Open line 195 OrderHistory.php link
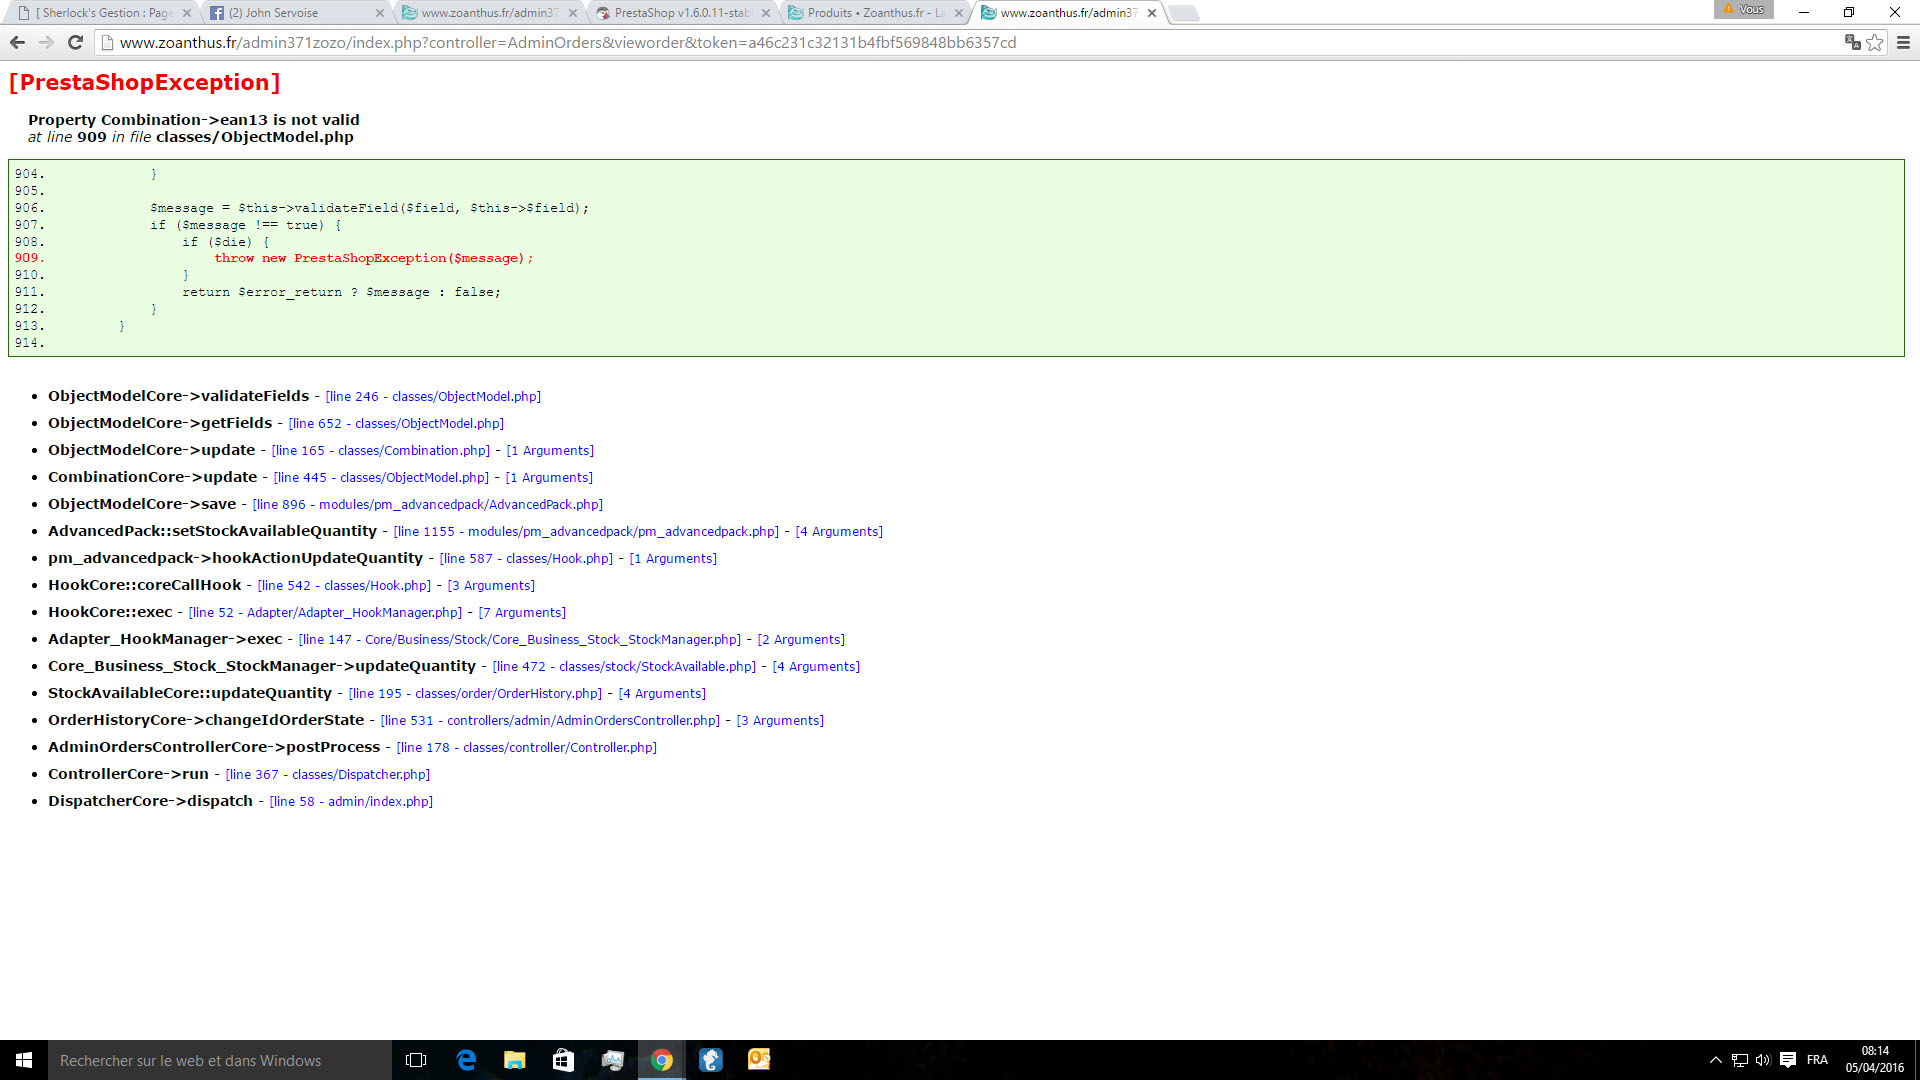This screenshot has width=1920, height=1080. point(475,694)
